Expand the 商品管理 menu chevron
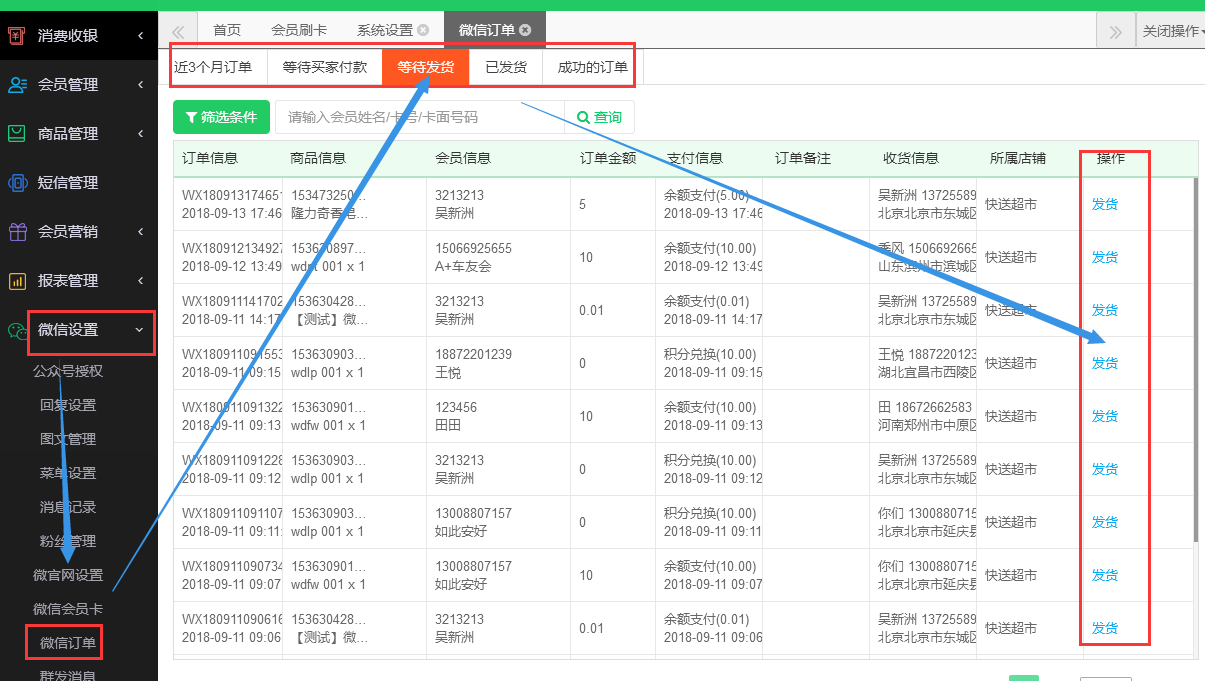Screen dimensions: 1205x681 pos(140,134)
